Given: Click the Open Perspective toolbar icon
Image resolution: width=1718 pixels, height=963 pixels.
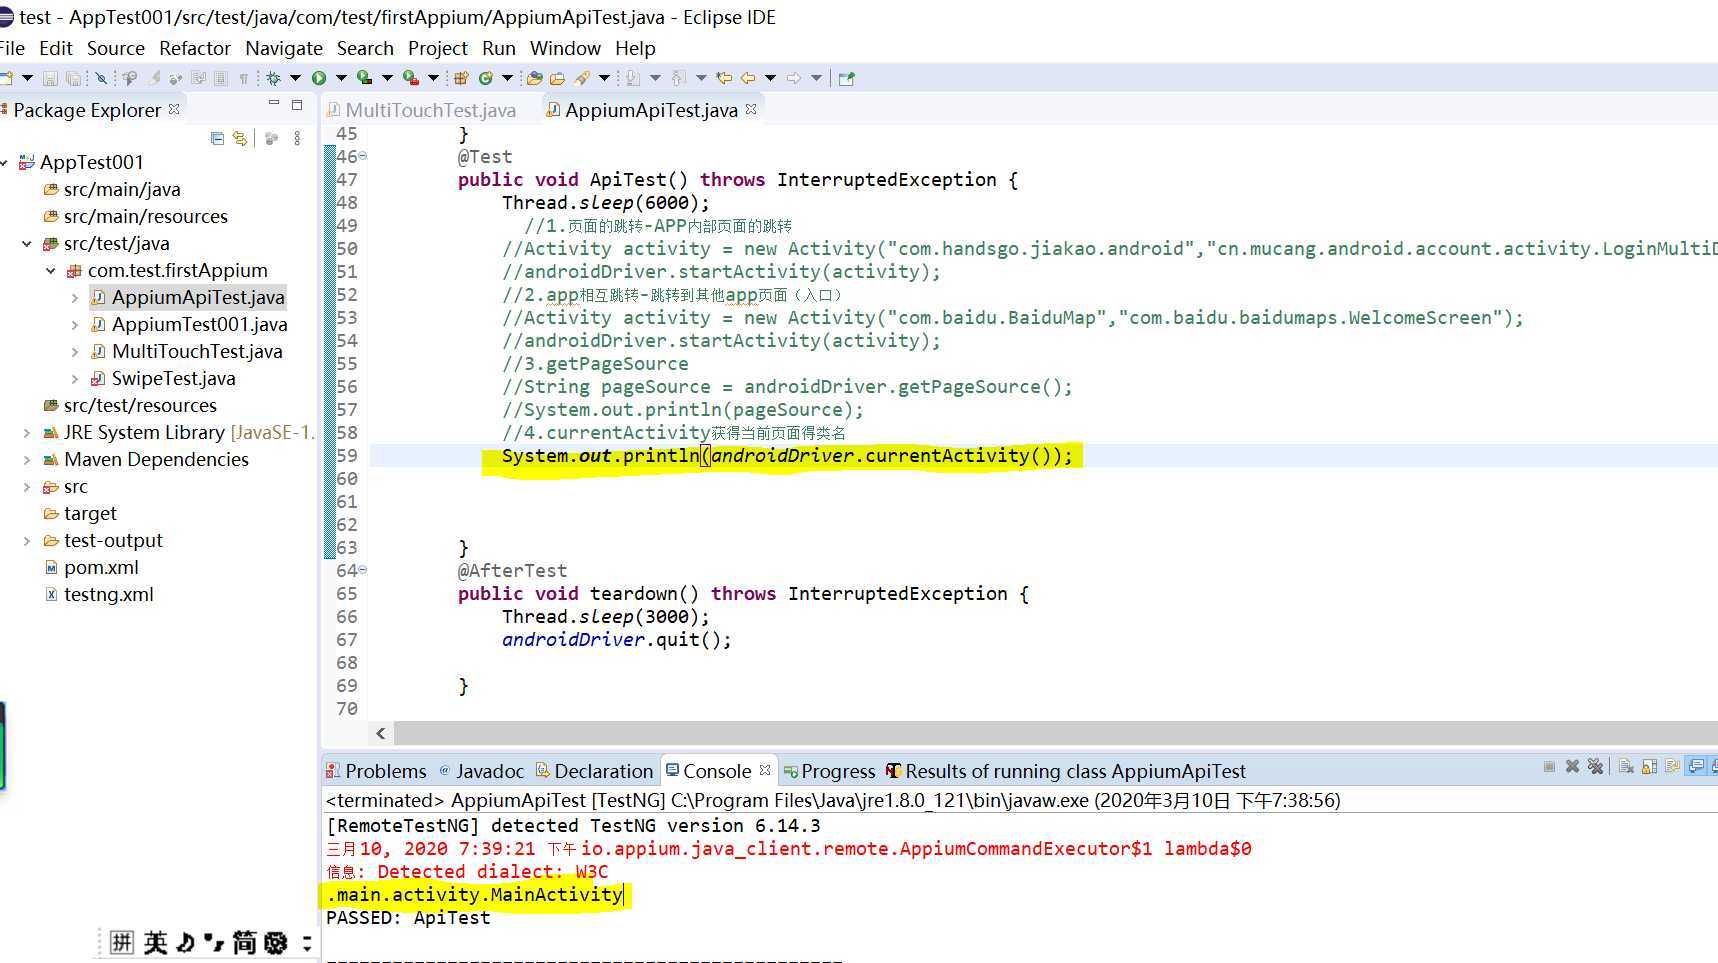Looking at the screenshot, I should (846, 78).
